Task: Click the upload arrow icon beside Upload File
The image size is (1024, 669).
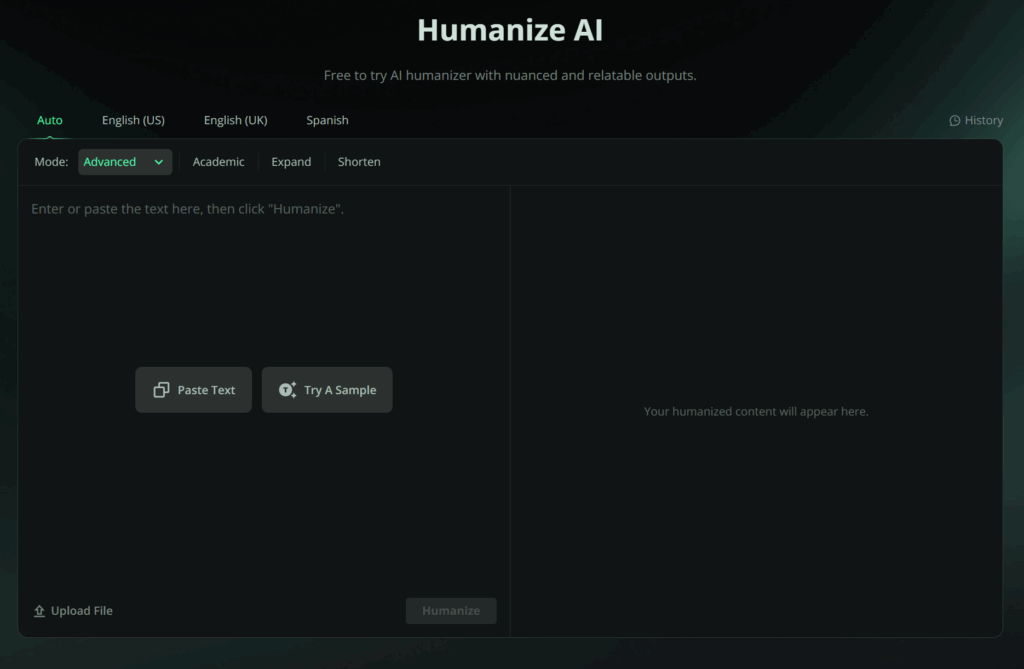Action: point(38,610)
